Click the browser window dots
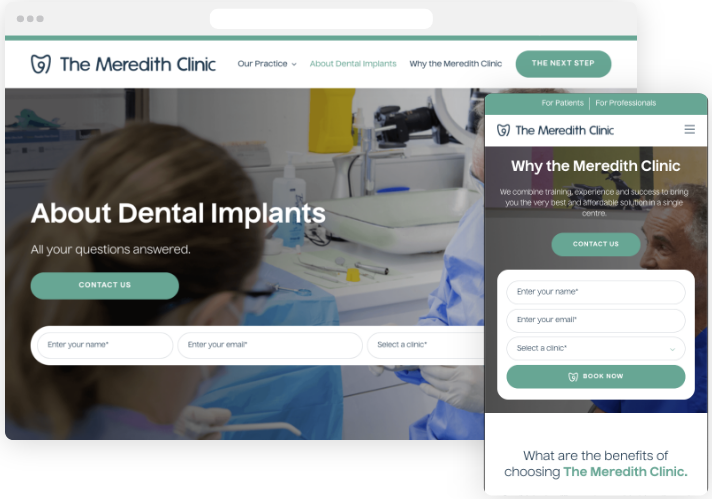This screenshot has height=499, width=712. pos(30,19)
